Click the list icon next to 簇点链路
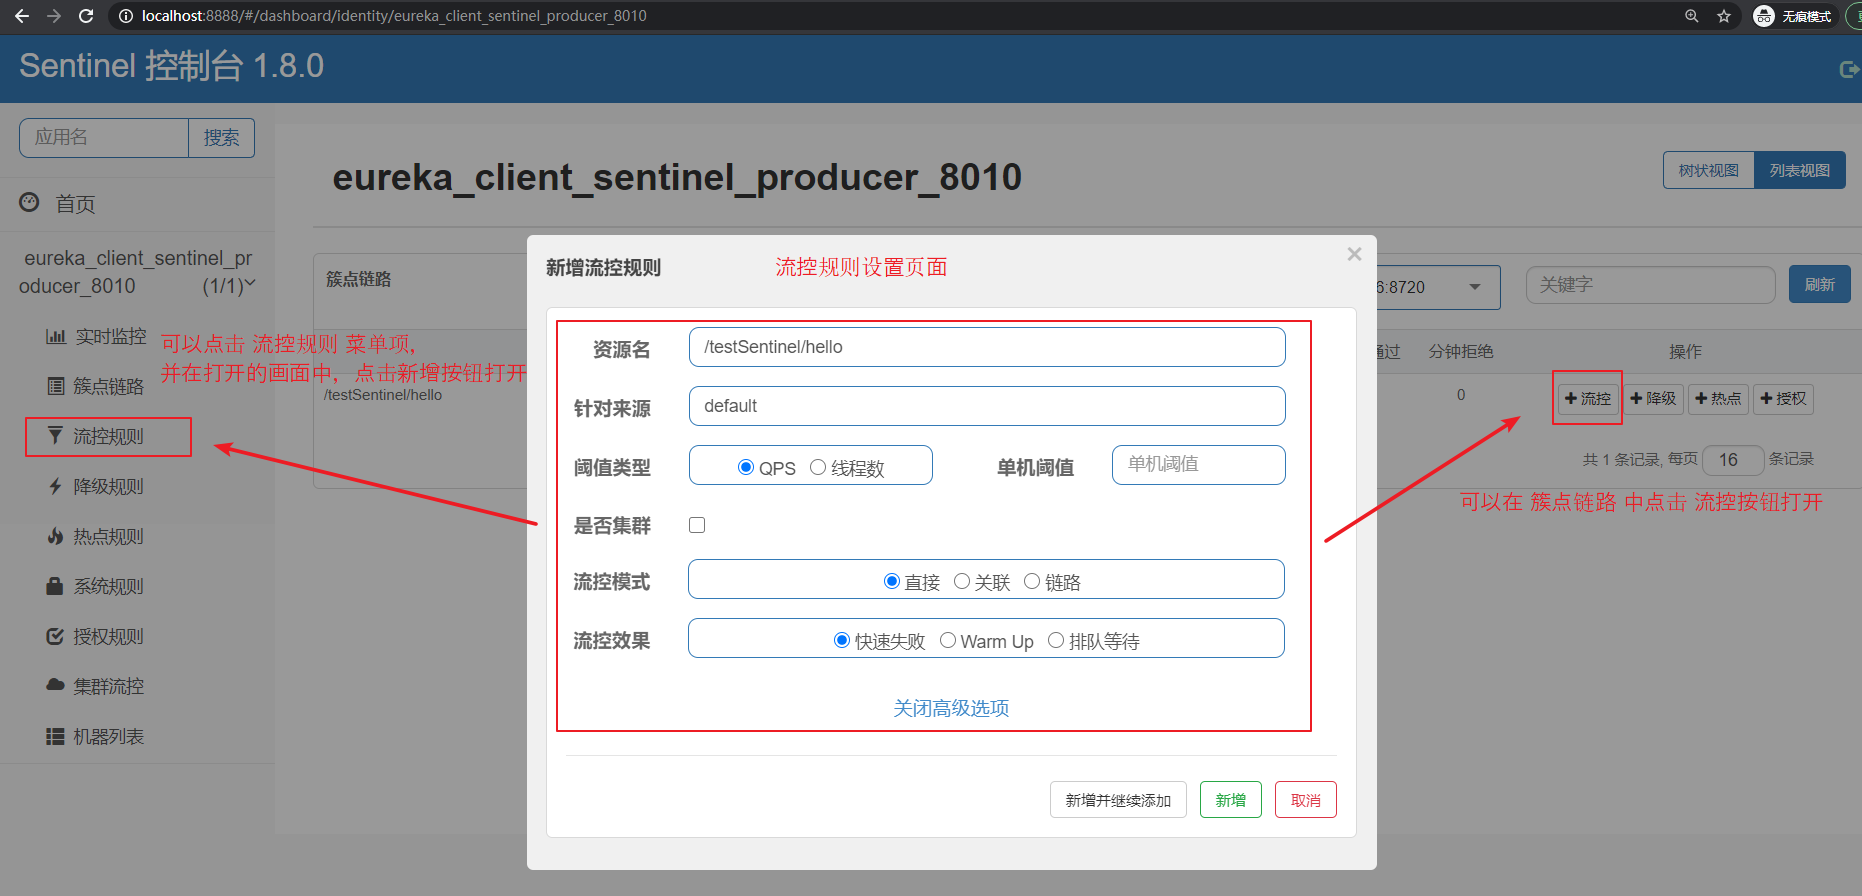This screenshot has height=896, width=1862. pyautogui.click(x=56, y=386)
